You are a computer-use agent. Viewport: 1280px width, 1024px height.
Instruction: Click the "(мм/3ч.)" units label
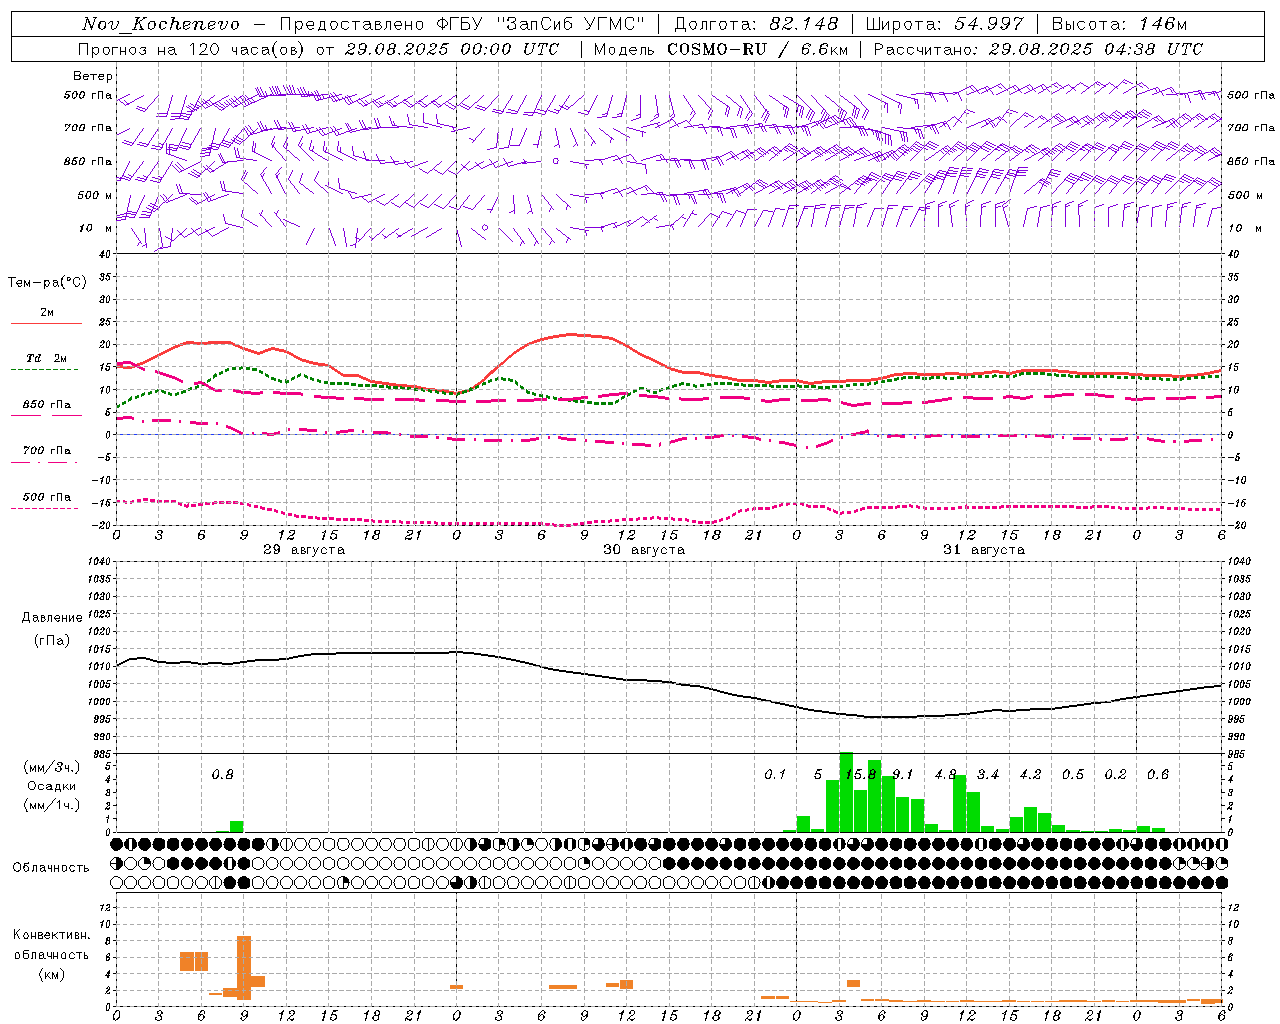tap(52, 767)
